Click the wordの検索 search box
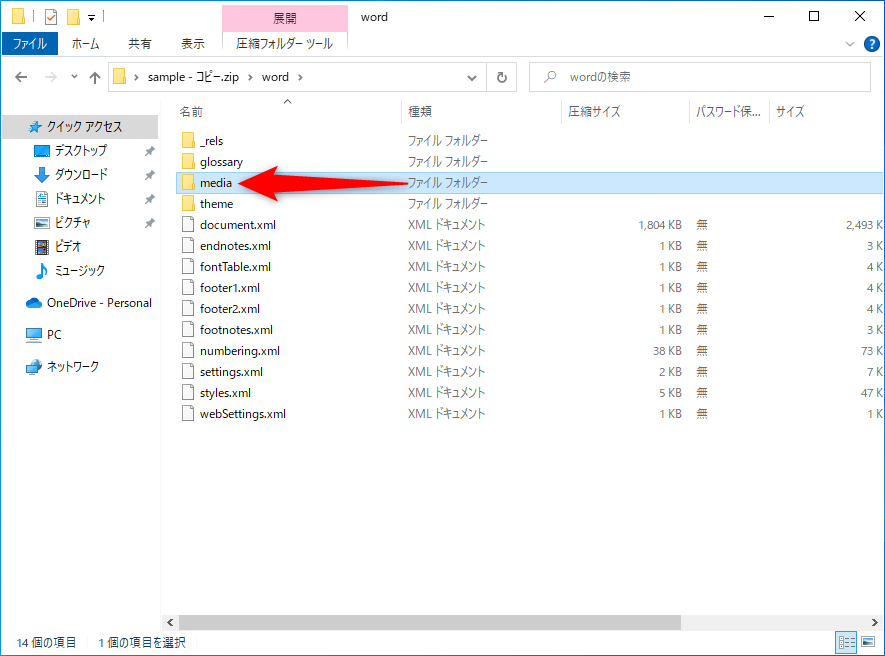Viewport: 885px width, 656px height. [700, 77]
